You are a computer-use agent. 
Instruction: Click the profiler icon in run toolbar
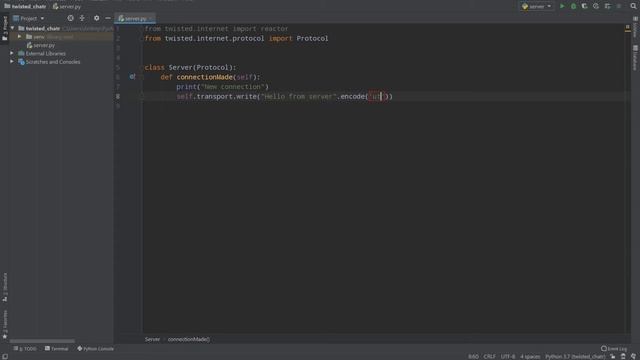[596, 6]
